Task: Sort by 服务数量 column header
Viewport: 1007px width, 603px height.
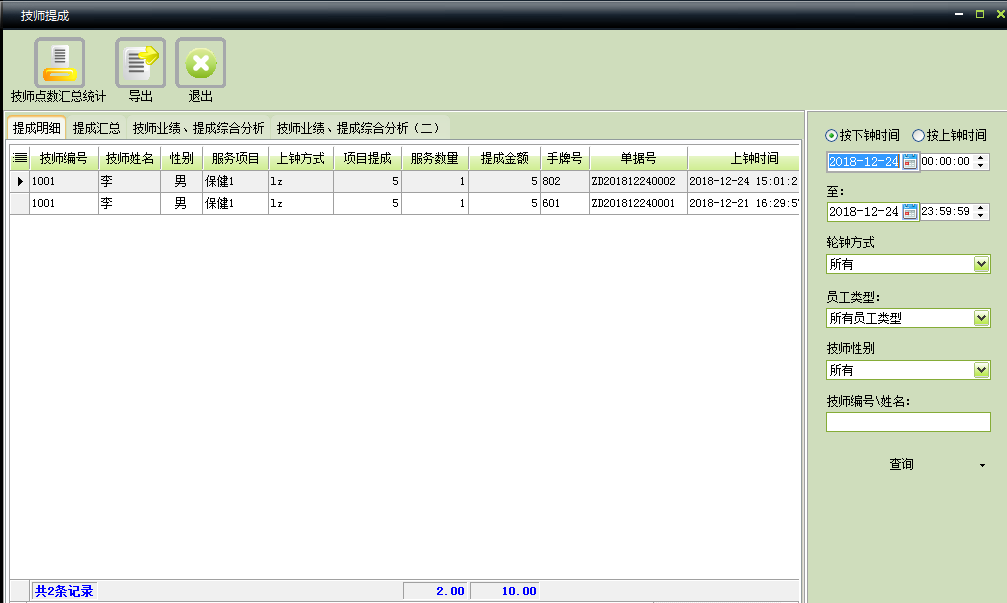Action: coord(435,158)
